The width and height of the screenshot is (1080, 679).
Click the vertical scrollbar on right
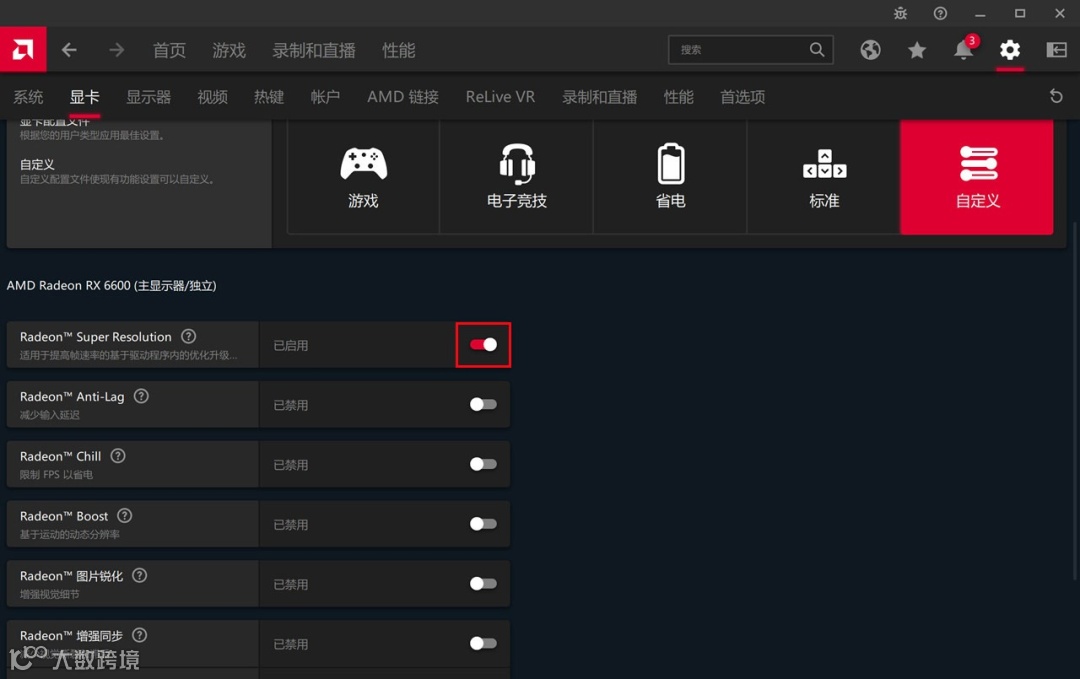(1076, 401)
